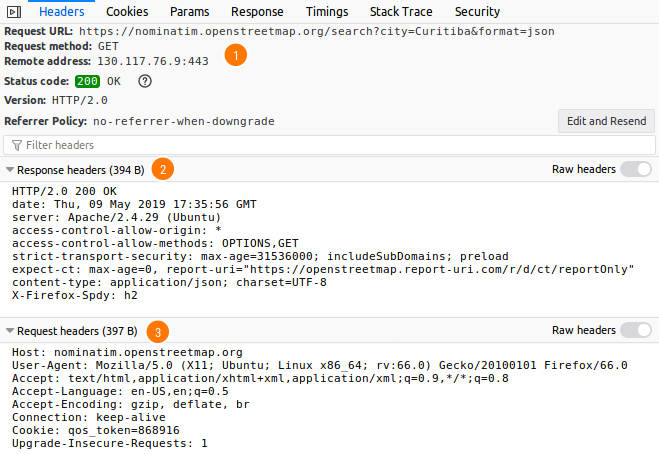Click the orange marker numbered 1

click(235, 55)
